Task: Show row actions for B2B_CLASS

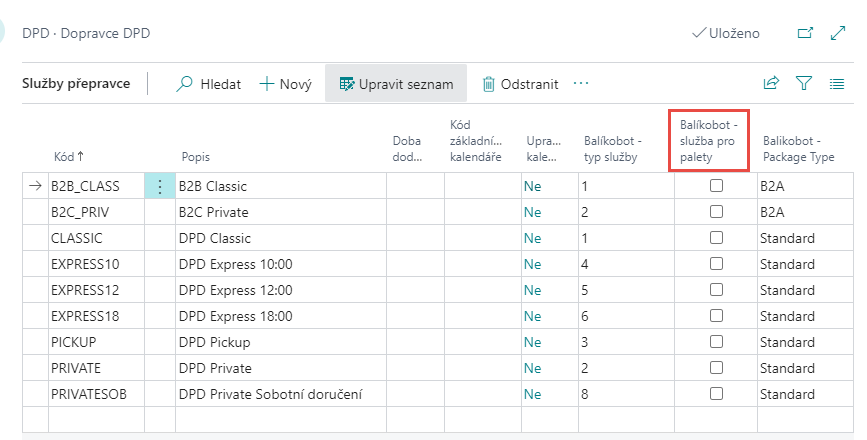Action: 159,186
